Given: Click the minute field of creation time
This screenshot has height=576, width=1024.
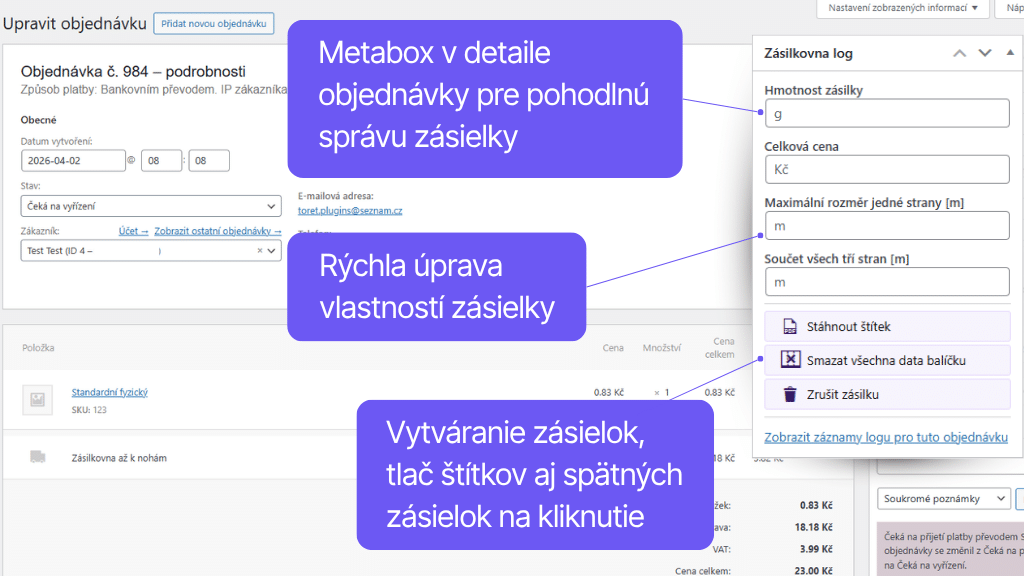Looking at the screenshot, I should 209,161.
